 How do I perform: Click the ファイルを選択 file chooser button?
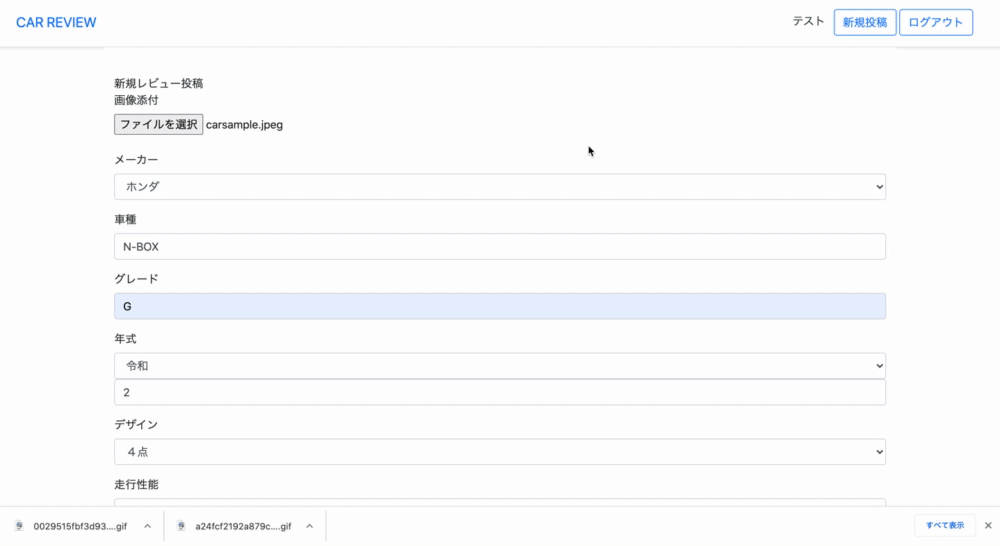(x=158, y=124)
